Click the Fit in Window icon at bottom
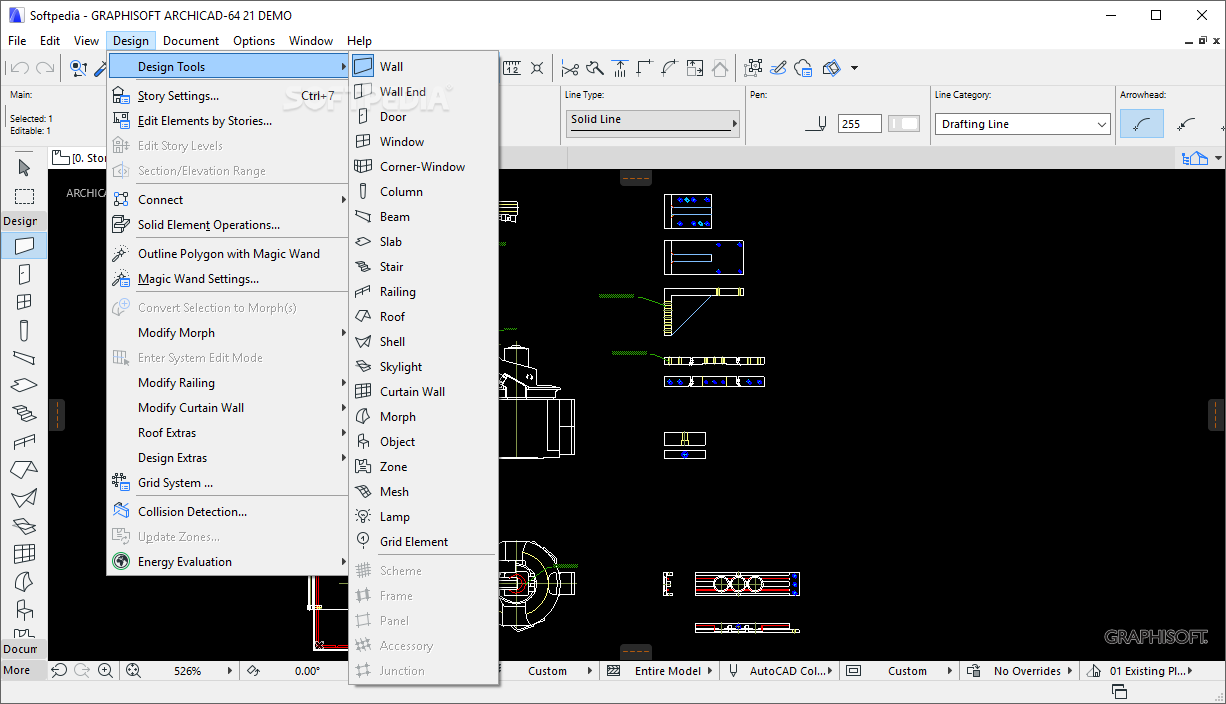Screen dimensions: 1226x704 point(134,671)
